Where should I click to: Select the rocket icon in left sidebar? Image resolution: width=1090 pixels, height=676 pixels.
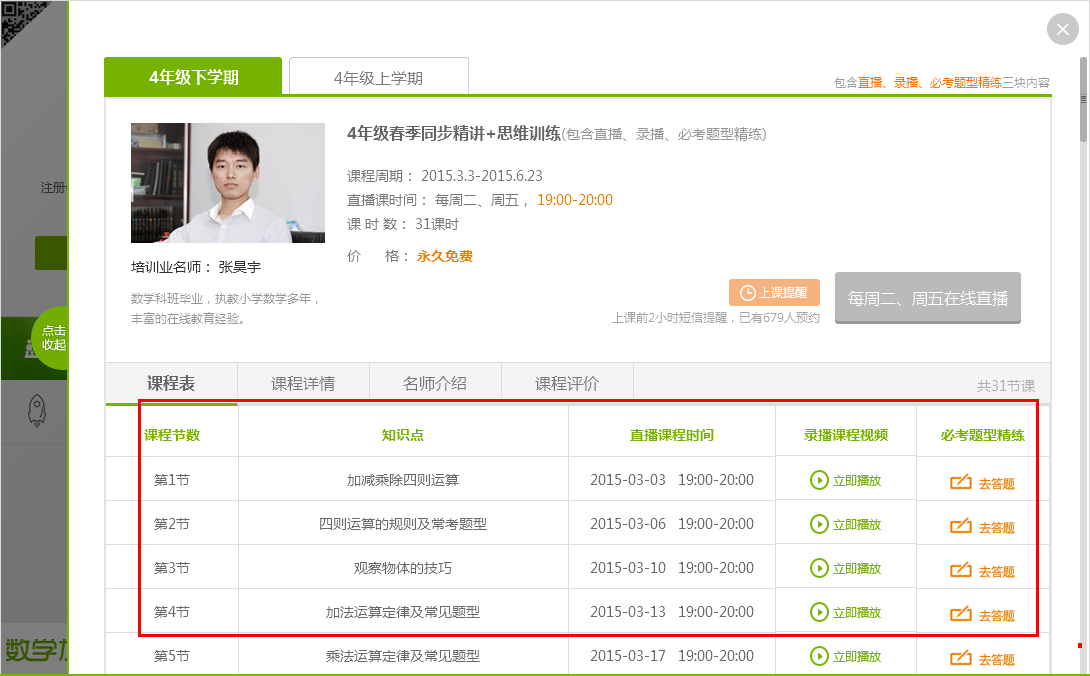coord(36,408)
